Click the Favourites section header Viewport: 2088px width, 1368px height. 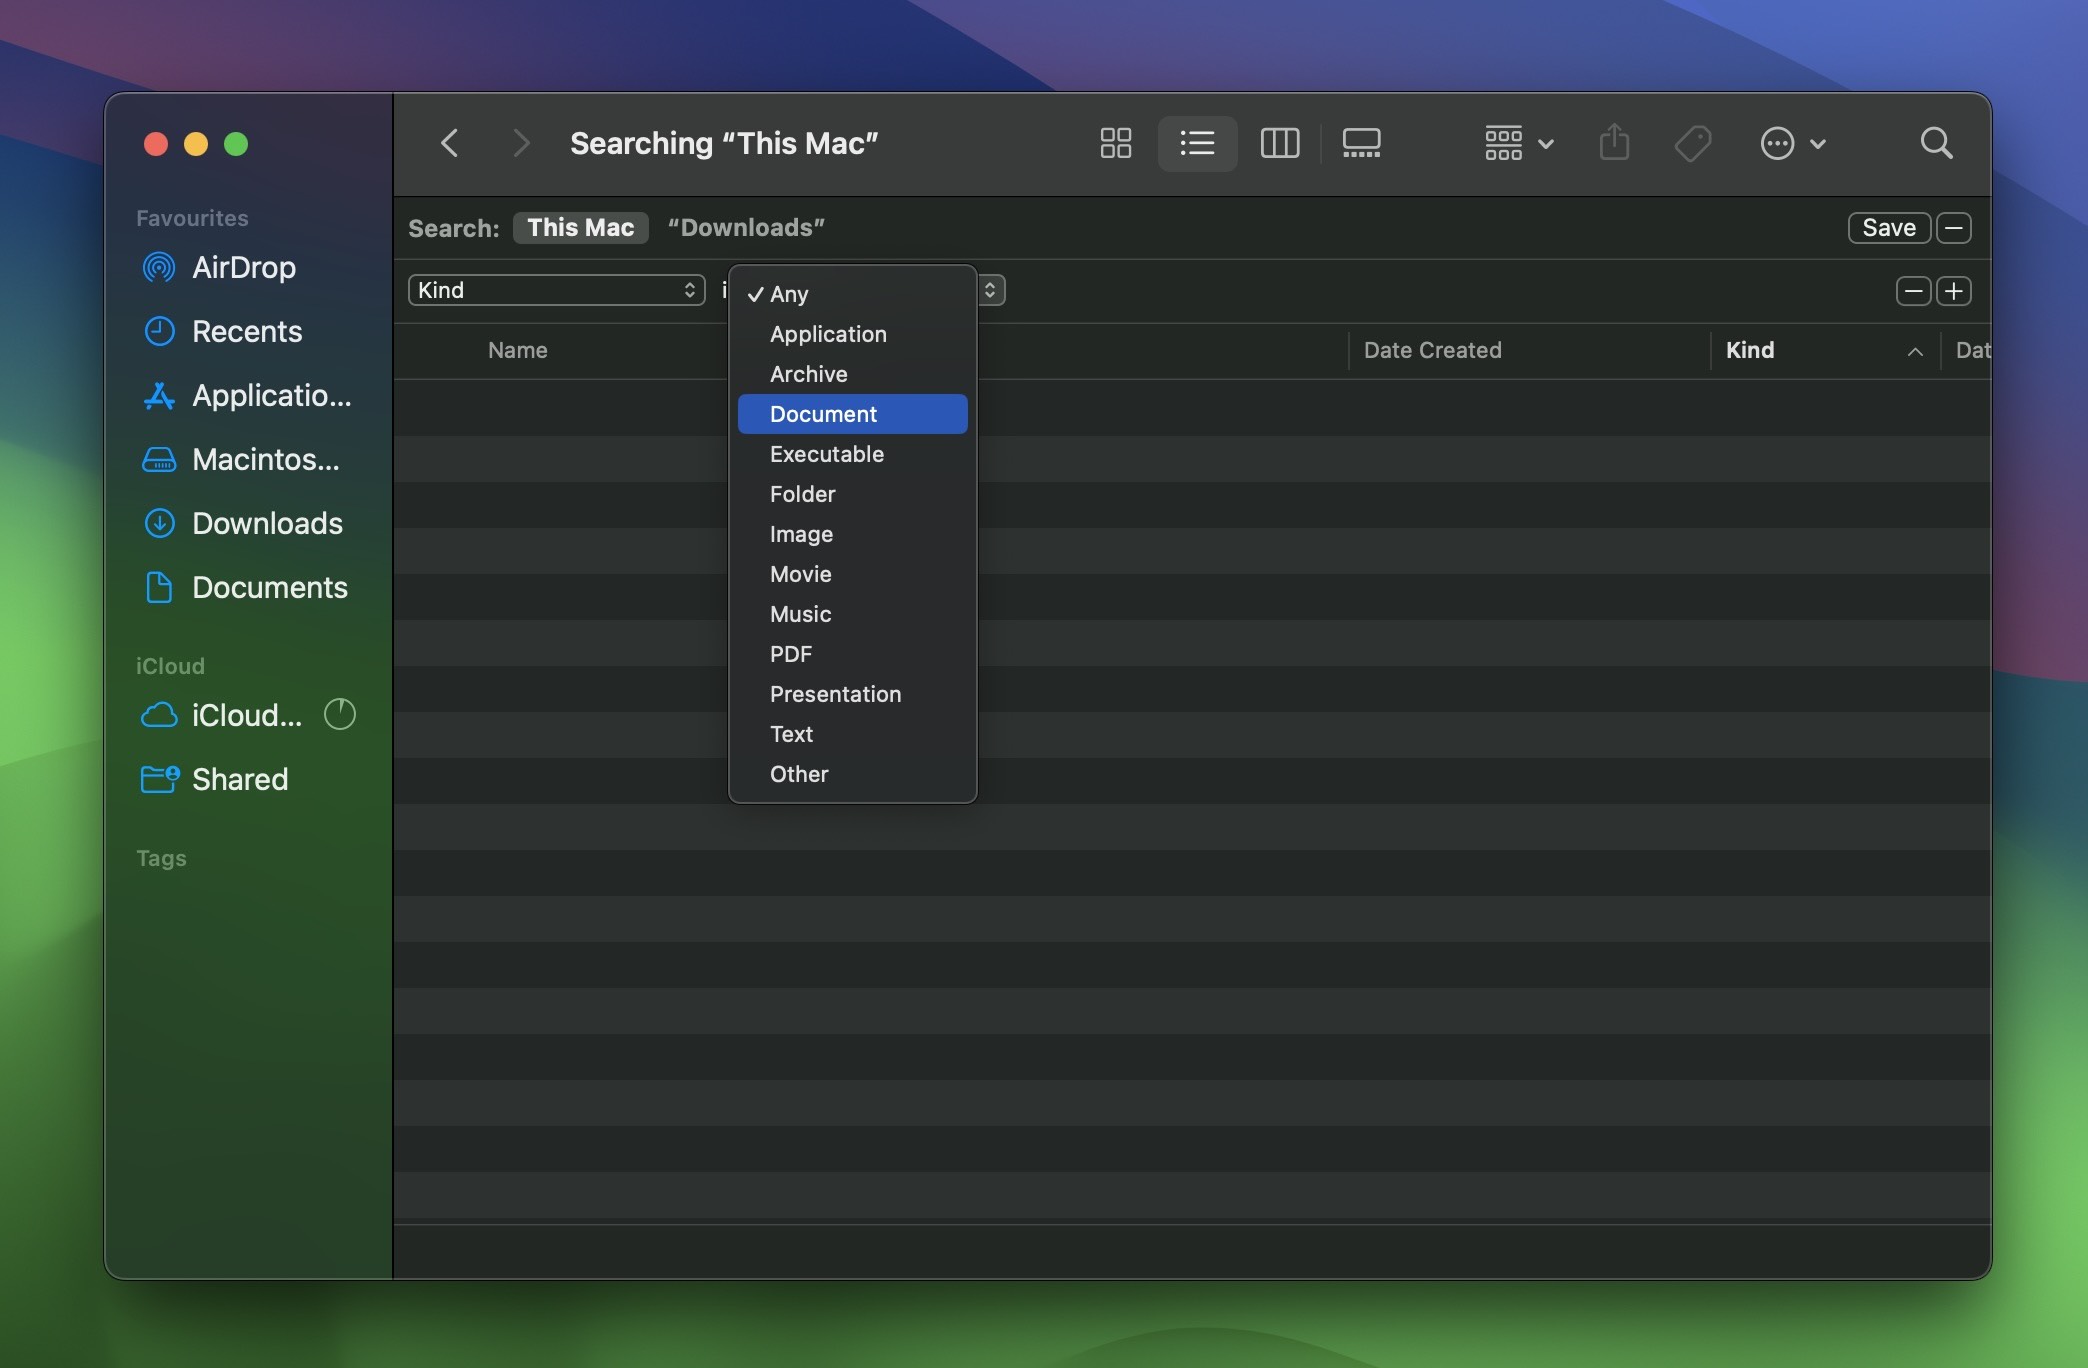point(192,218)
